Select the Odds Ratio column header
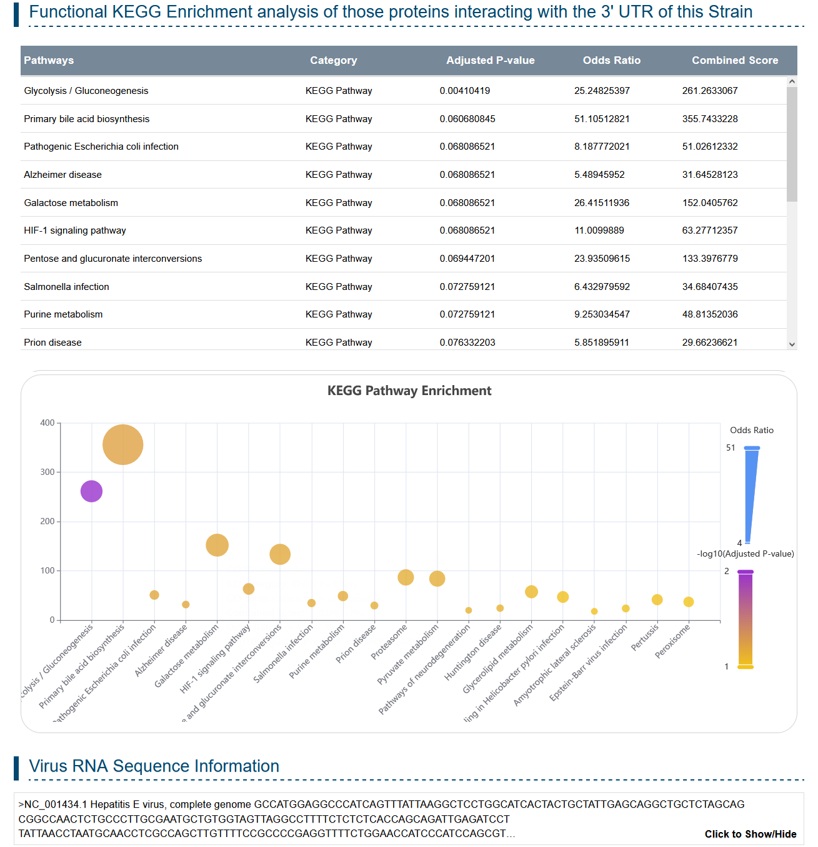This screenshot has height=847, width=818. [x=611, y=60]
